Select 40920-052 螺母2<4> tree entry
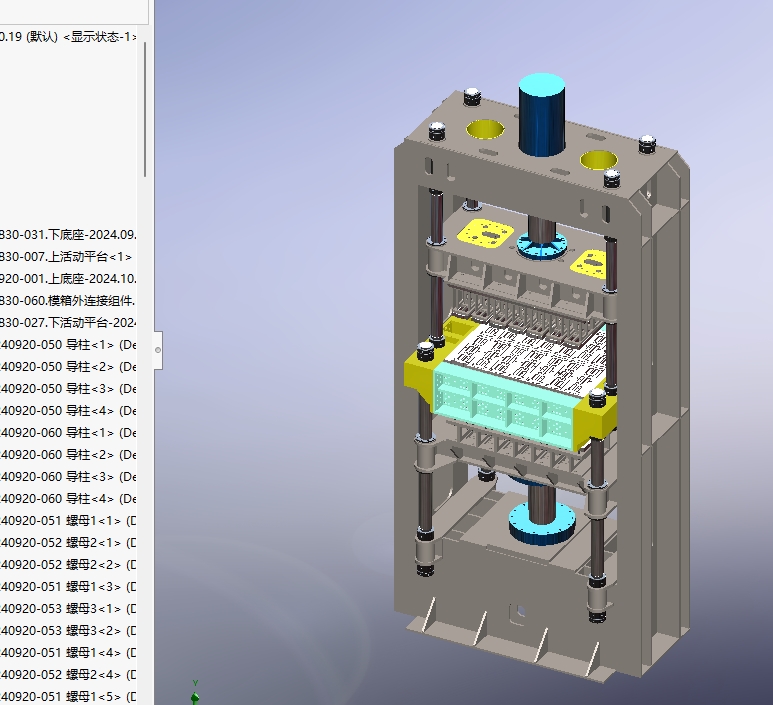Screen dimensions: 773x705 tap(69, 674)
